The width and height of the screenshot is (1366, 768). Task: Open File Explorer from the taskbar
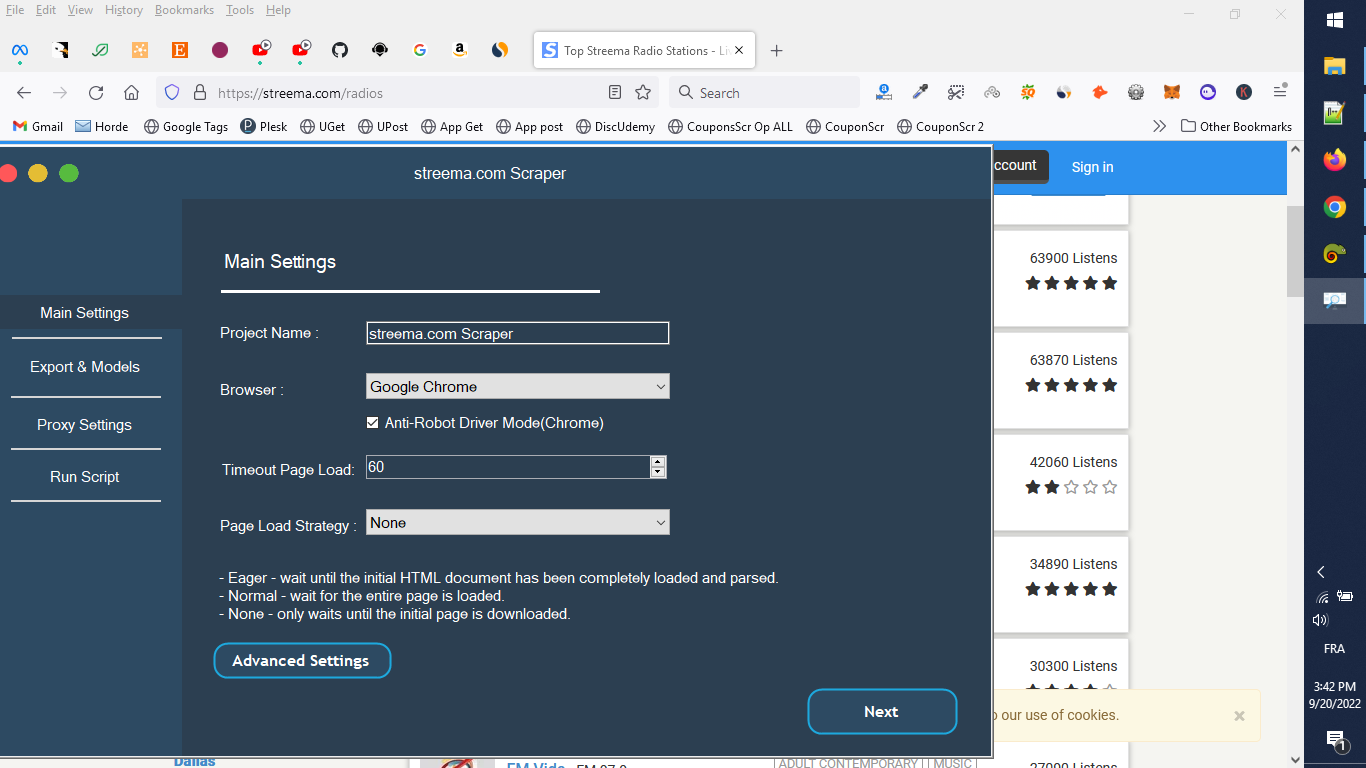click(1334, 66)
